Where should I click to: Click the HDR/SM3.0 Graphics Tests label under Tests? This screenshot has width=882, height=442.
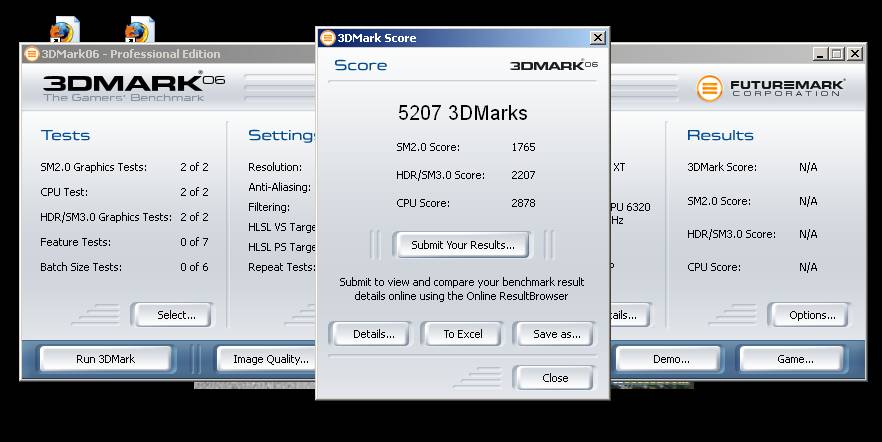106,217
